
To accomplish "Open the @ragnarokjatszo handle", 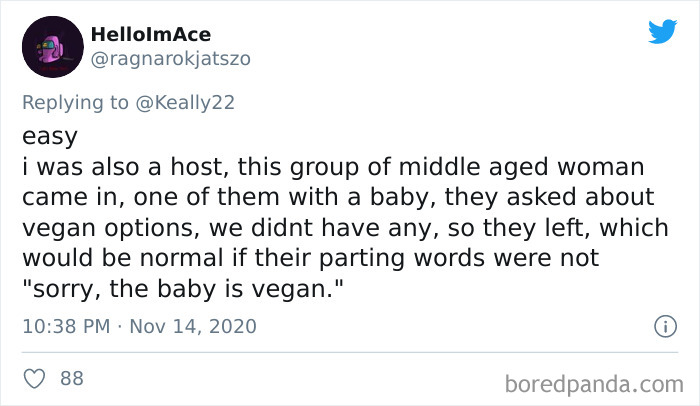I will pos(171,59).
